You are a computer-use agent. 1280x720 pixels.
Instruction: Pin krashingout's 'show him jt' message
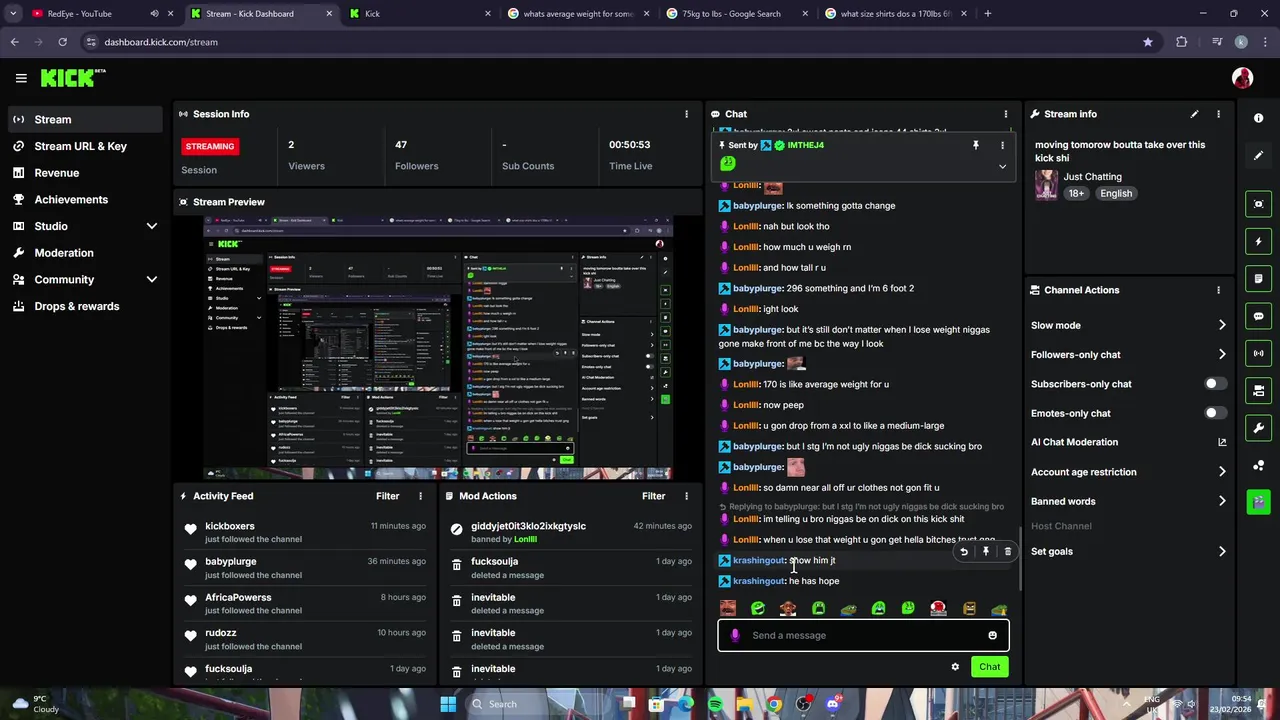(x=986, y=552)
